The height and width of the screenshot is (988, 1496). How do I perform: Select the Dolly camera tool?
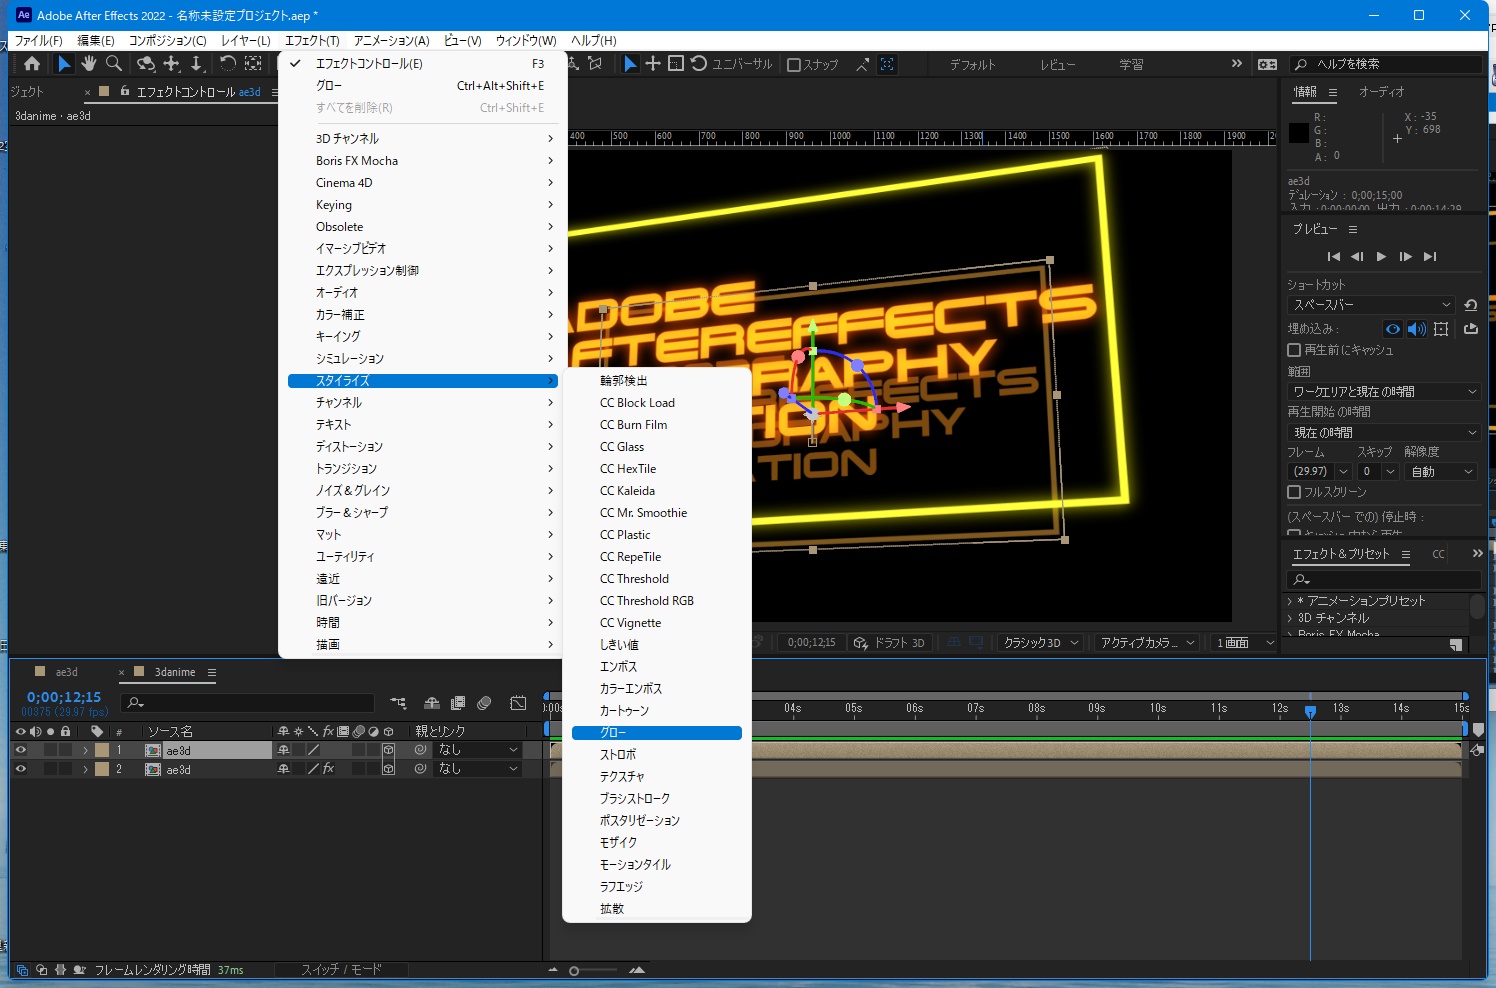[197, 64]
